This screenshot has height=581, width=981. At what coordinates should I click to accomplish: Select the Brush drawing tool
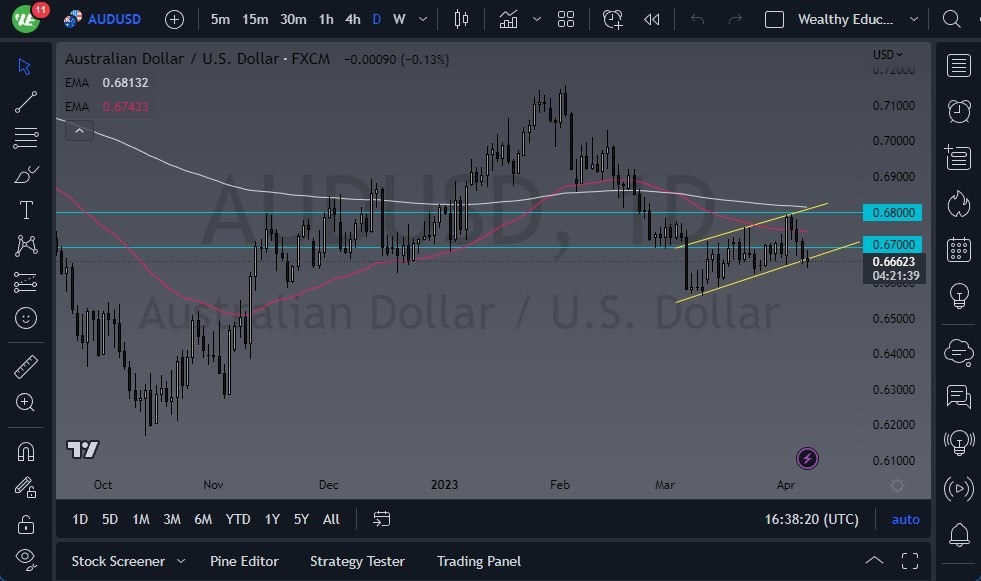25,173
